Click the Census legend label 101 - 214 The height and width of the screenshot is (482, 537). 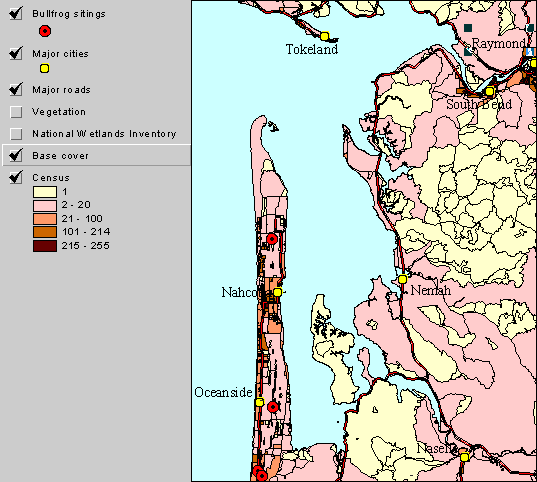coord(86,232)
